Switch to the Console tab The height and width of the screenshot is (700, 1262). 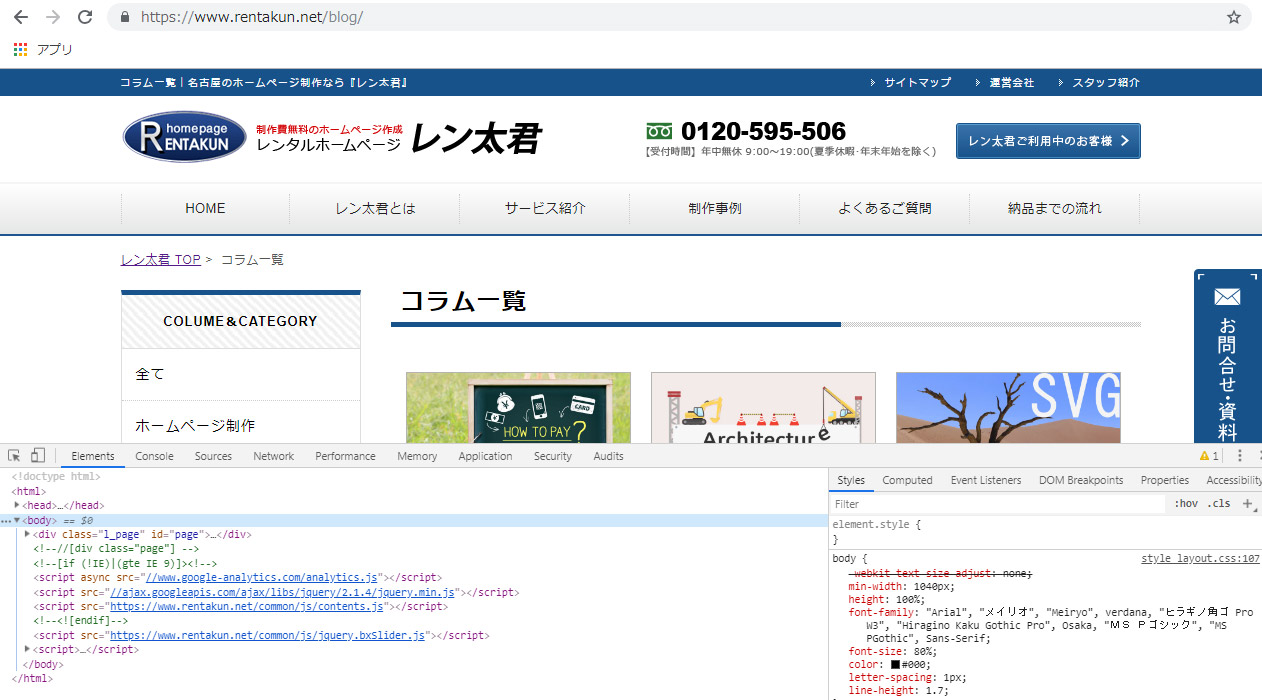click(154, 456)
